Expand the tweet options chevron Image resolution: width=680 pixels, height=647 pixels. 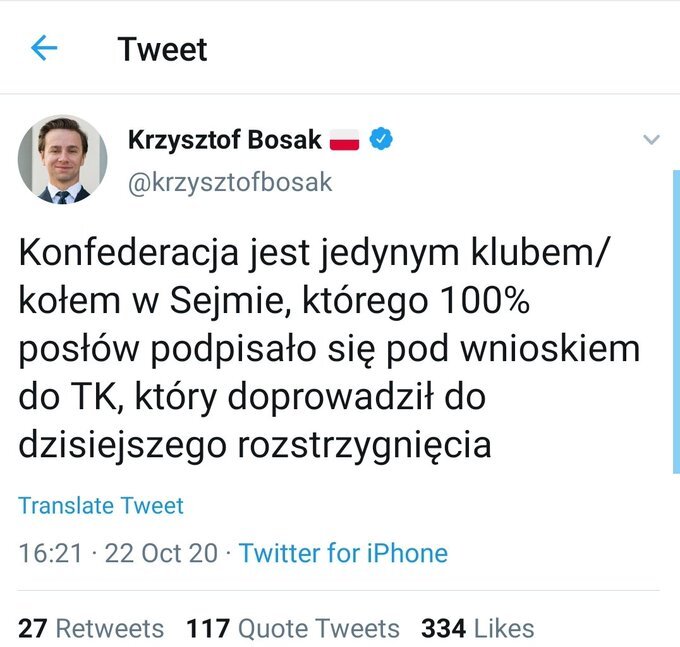[x=651, y=140]
